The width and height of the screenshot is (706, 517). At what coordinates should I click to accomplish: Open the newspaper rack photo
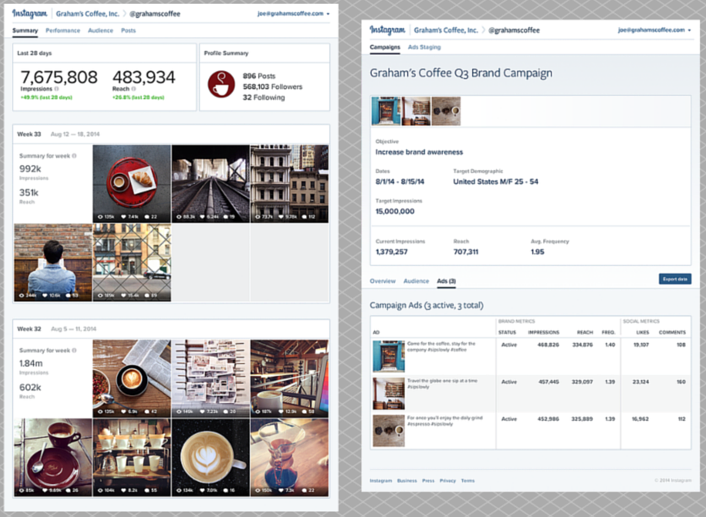(x=211, y=379)
